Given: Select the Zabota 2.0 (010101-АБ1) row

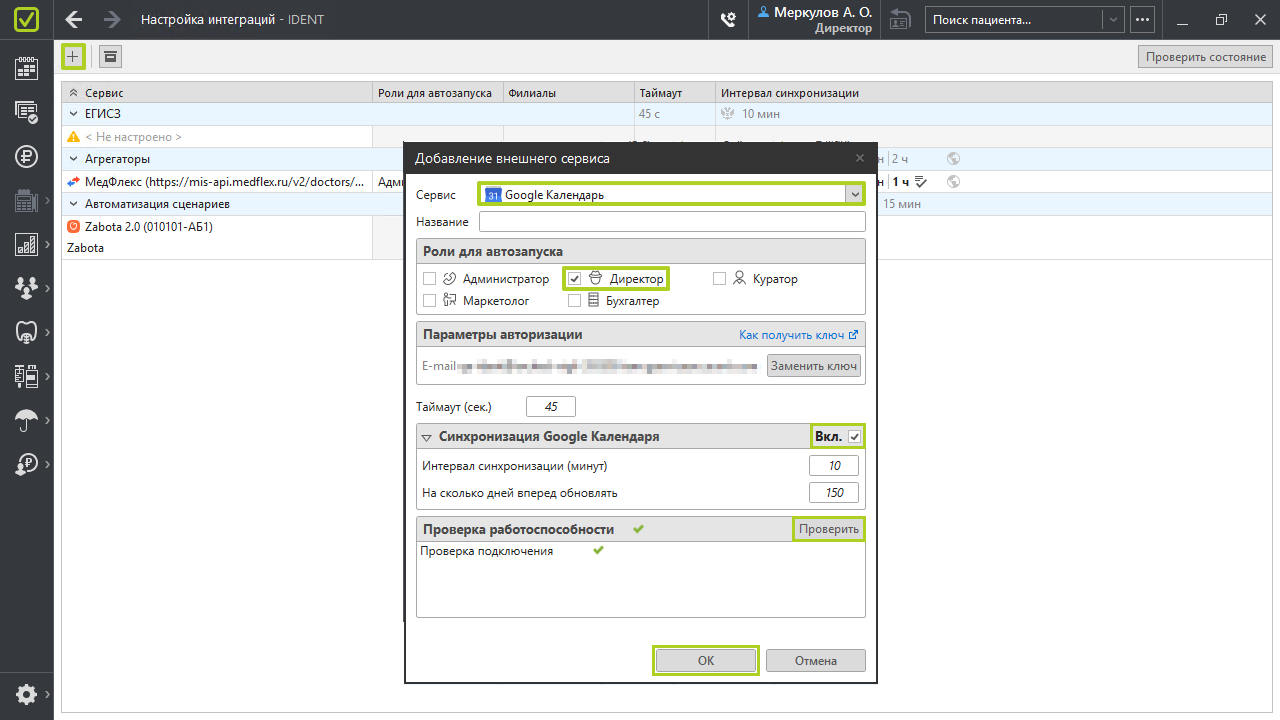Looking at the screenshot, I should pyautogui.click(x=219, y=227).
